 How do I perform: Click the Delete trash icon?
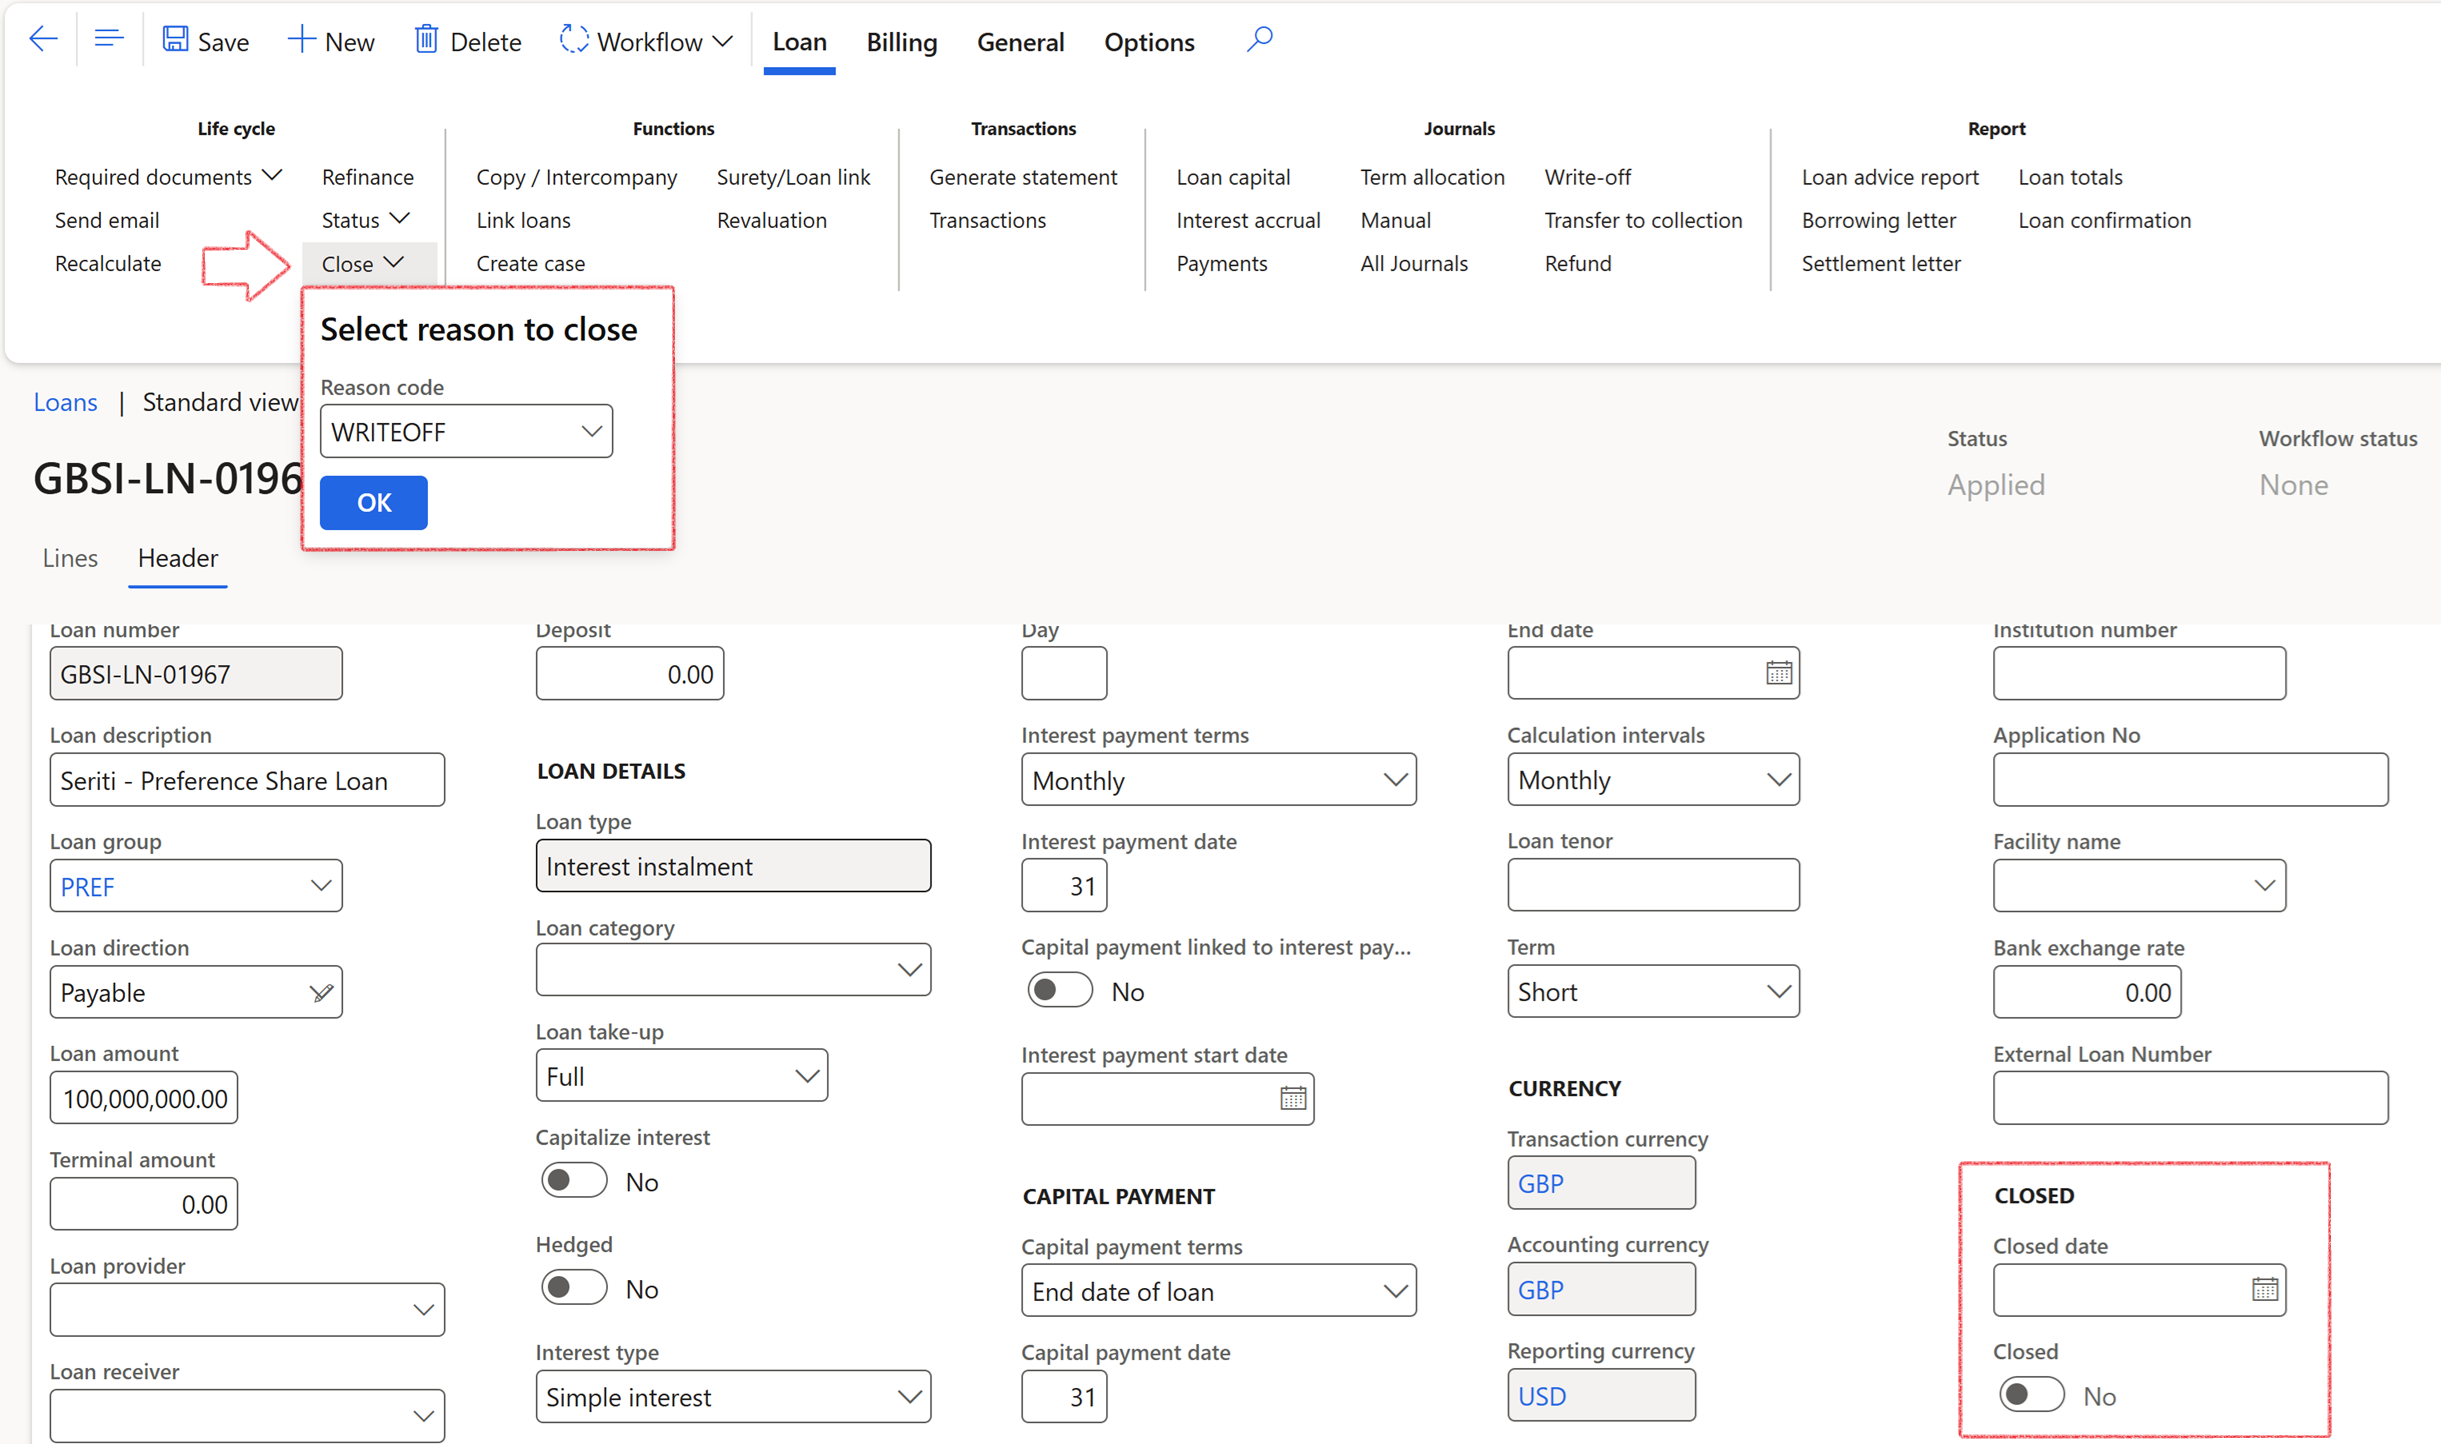click(x=426, y=40)
